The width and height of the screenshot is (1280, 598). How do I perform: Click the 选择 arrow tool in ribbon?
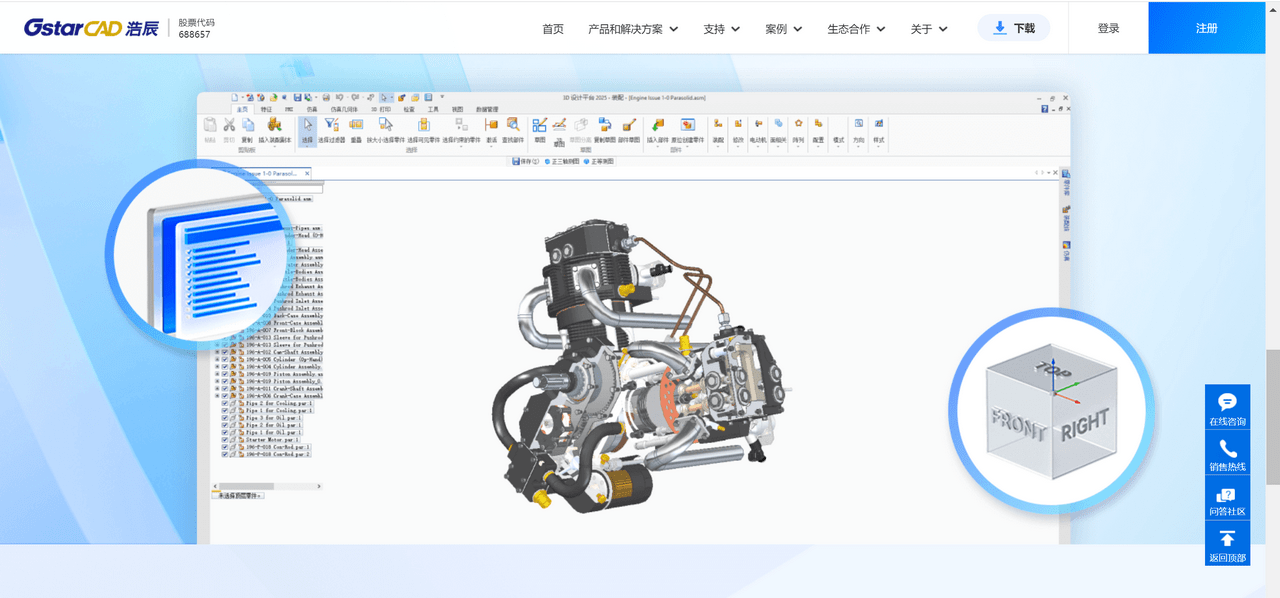point(308,126)
